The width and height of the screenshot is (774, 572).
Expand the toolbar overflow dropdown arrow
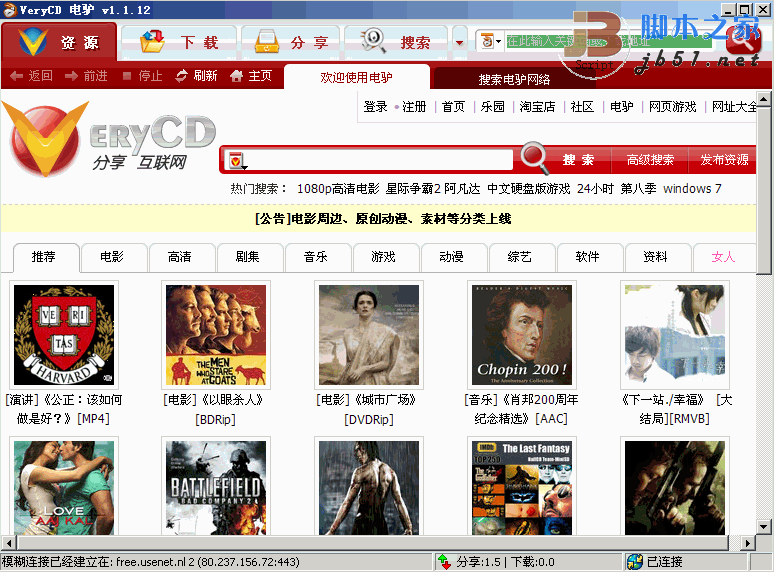click(460, 42)
